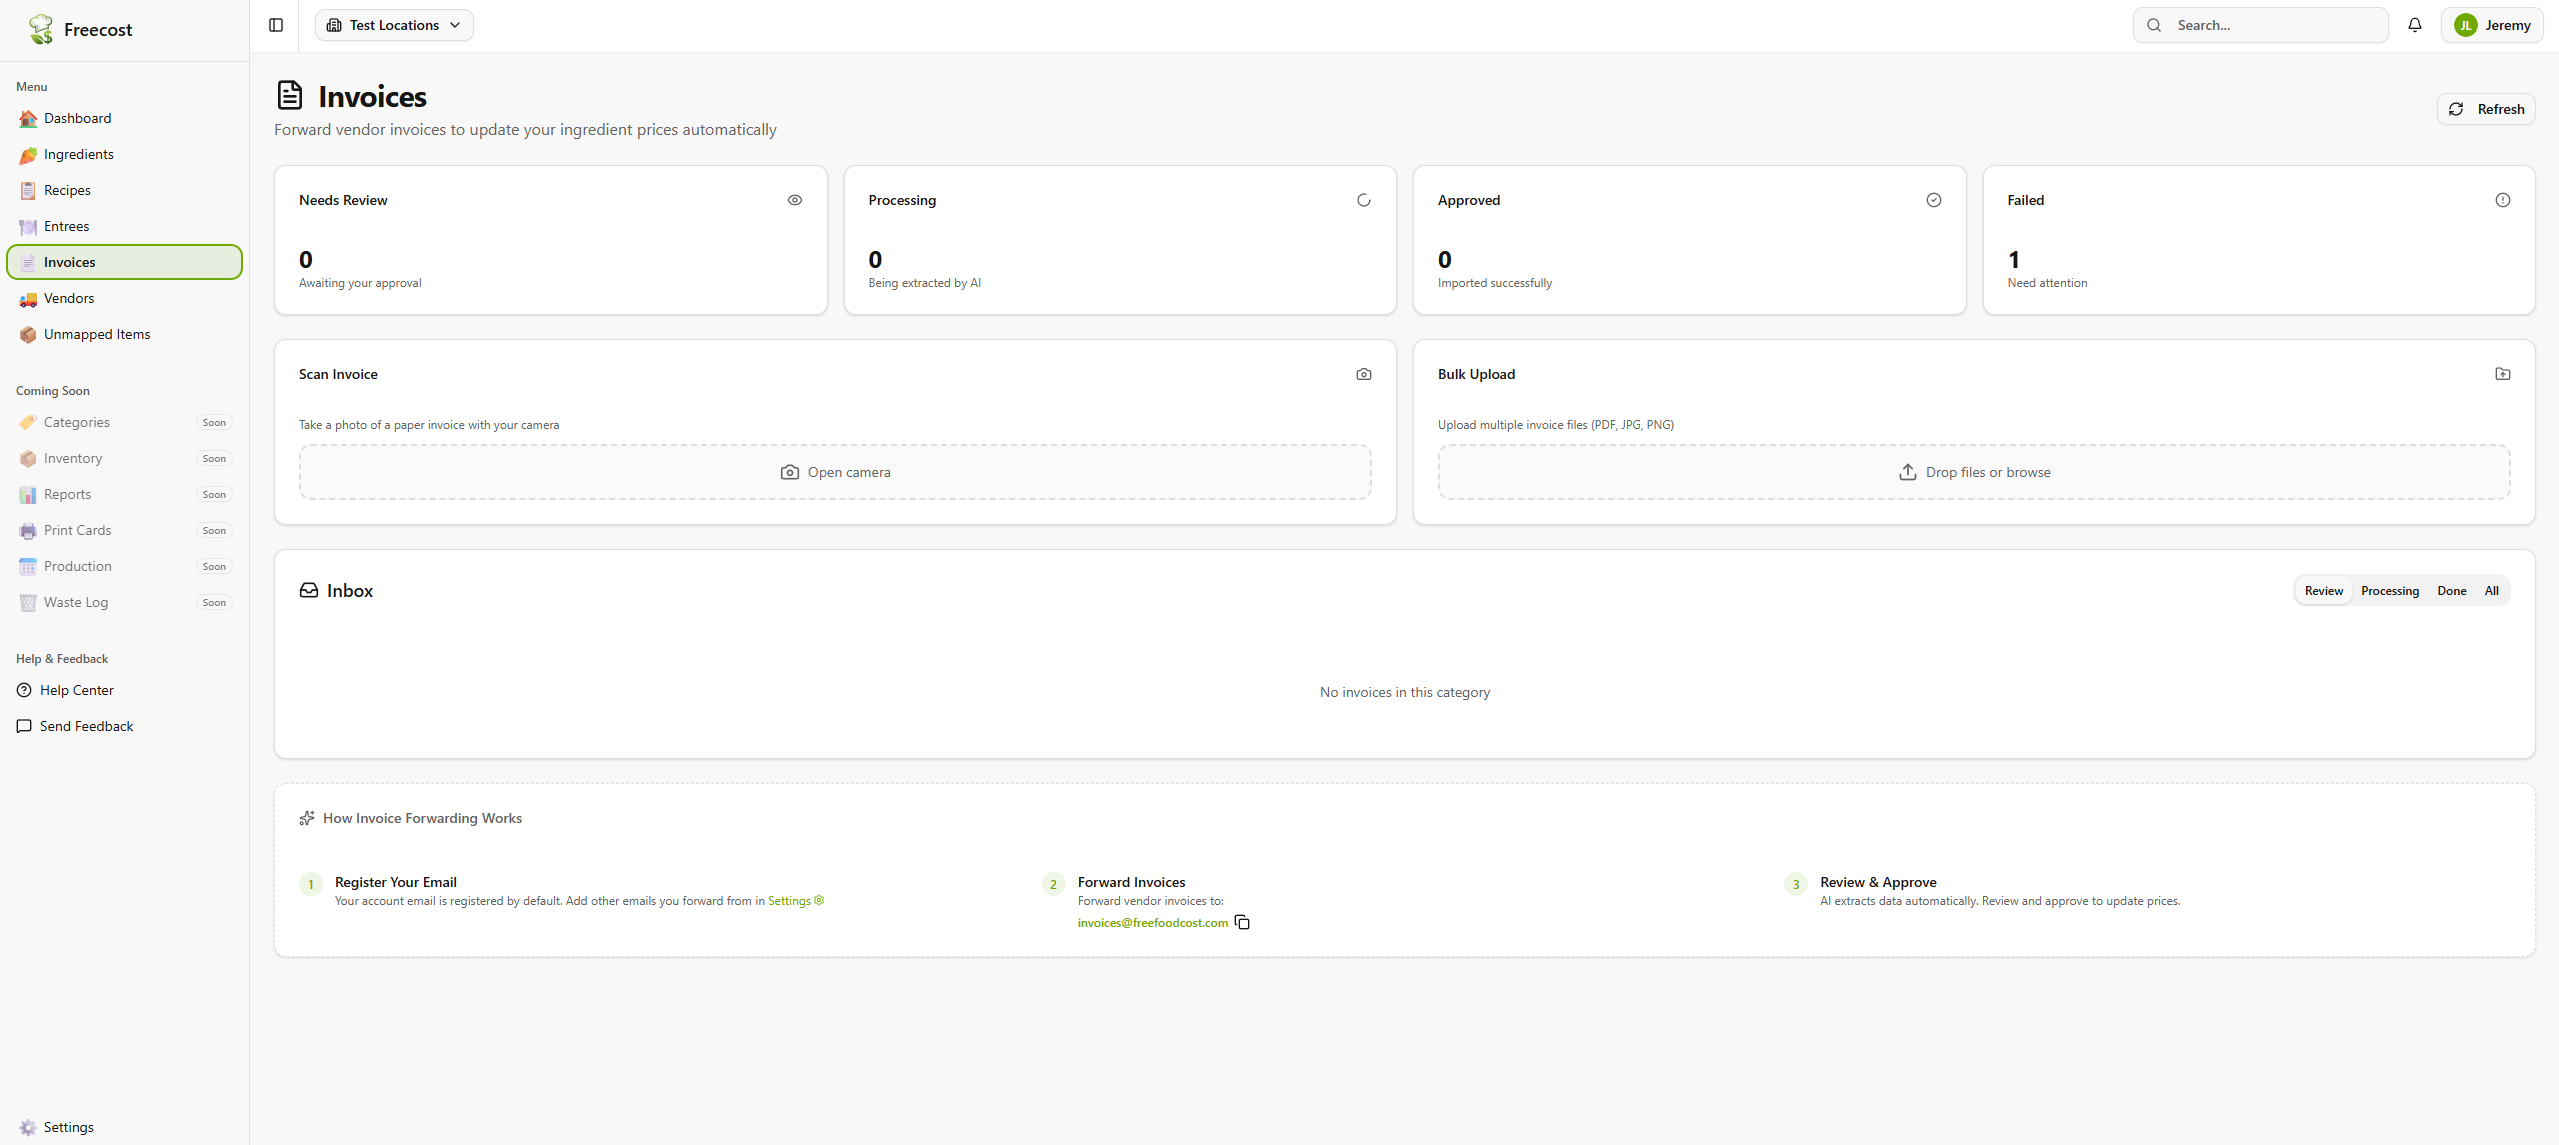Click the Bulk Upload folder icon
The height and width of the screenshot is (1145, 2559).
coord(2502,374)
